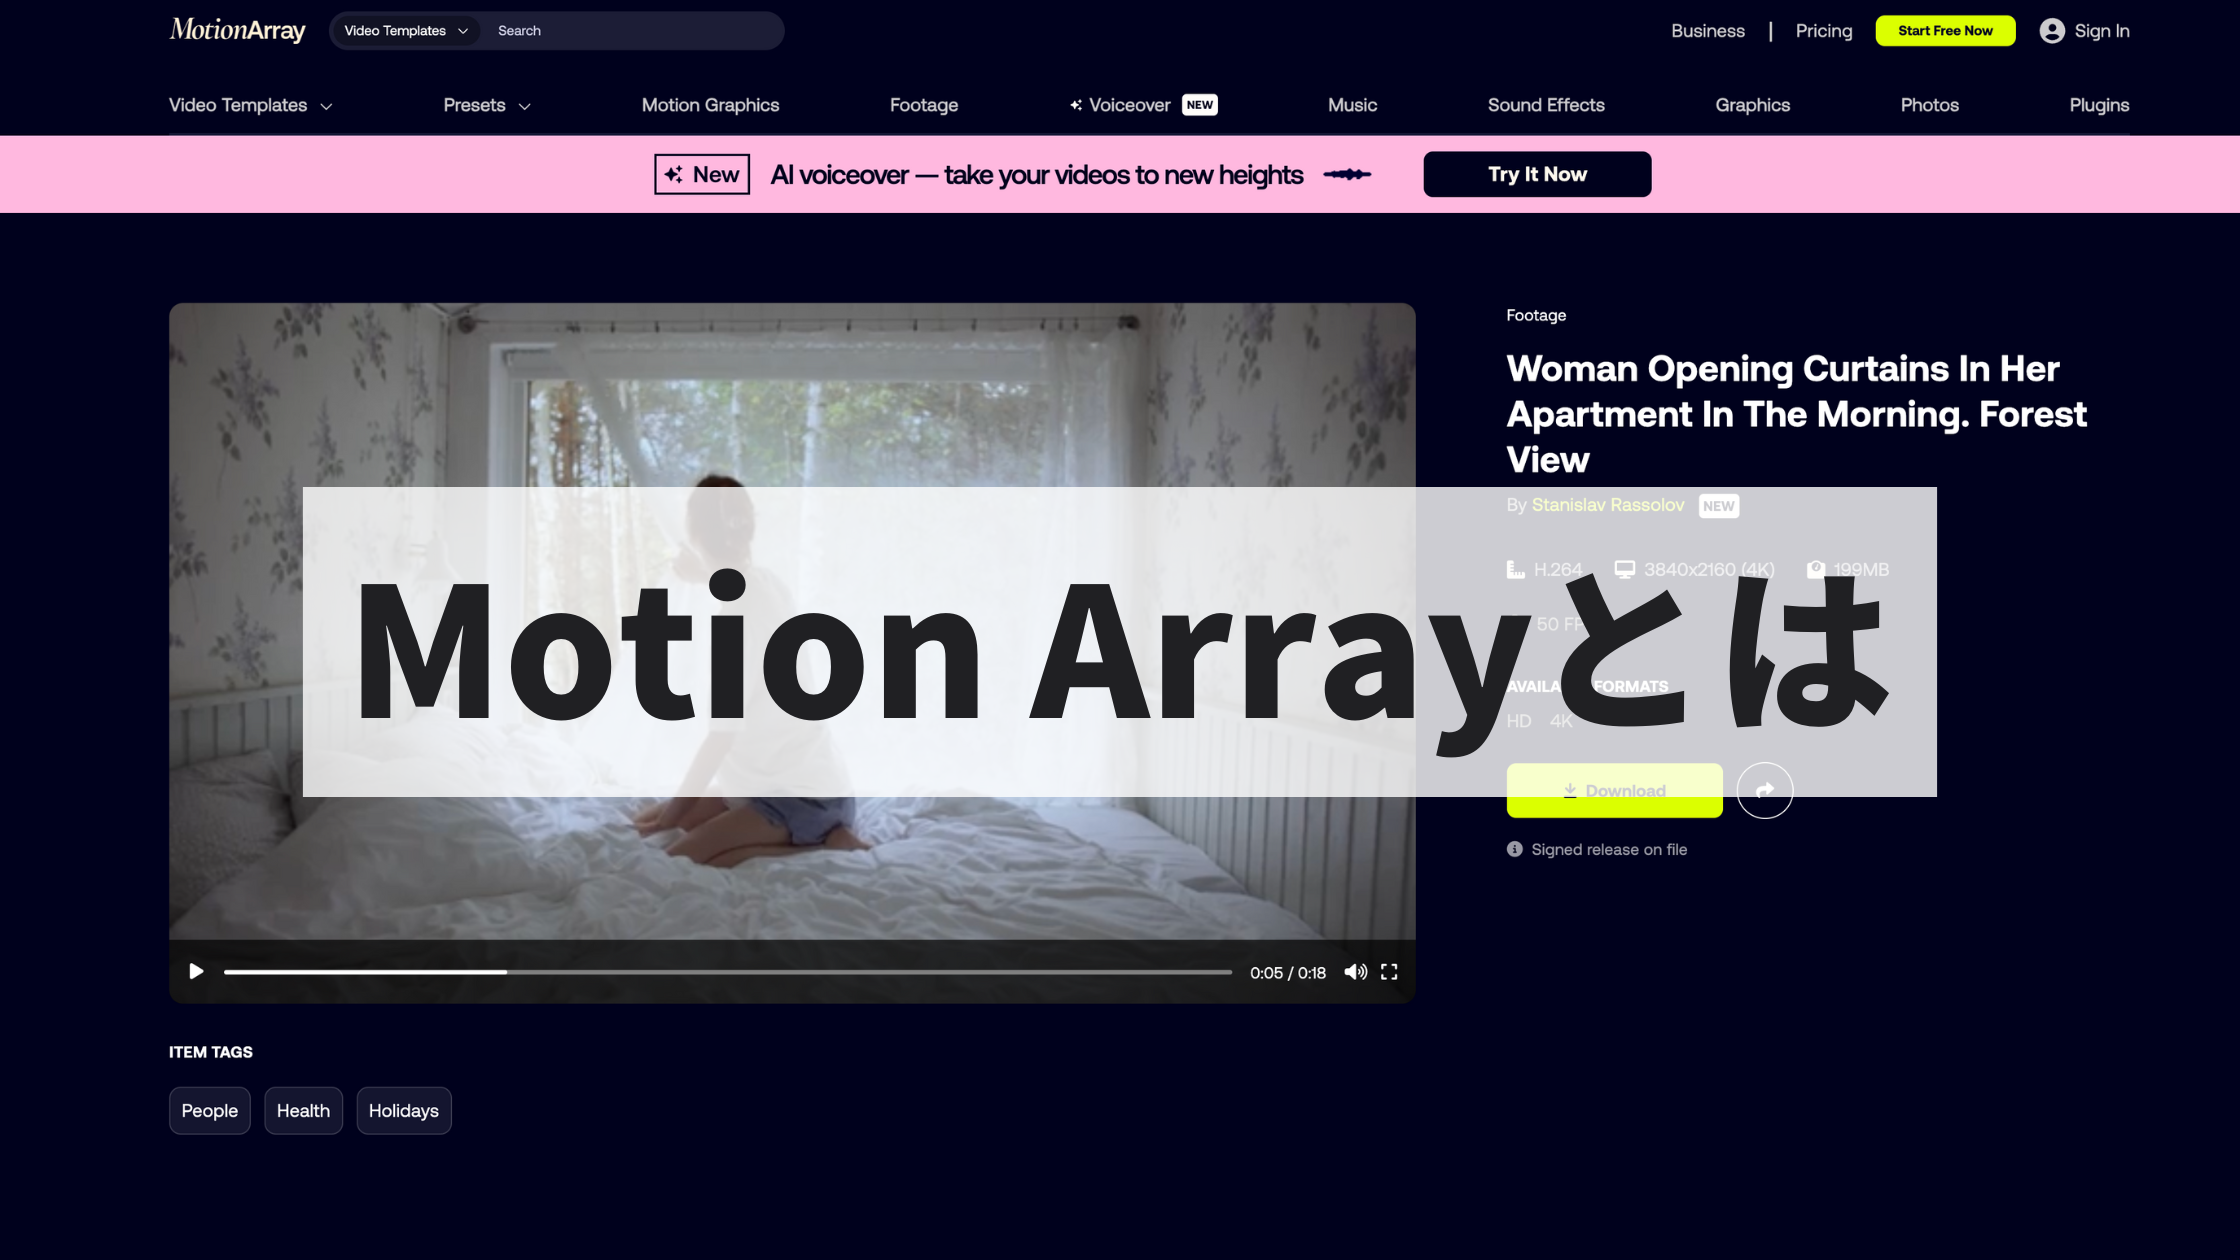Click the Signed release on file text

click(1608, 849)
